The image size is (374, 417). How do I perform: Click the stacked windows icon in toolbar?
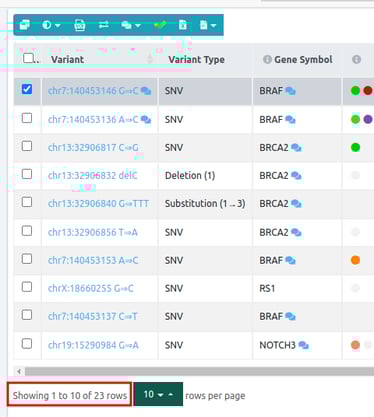point(25,25)
